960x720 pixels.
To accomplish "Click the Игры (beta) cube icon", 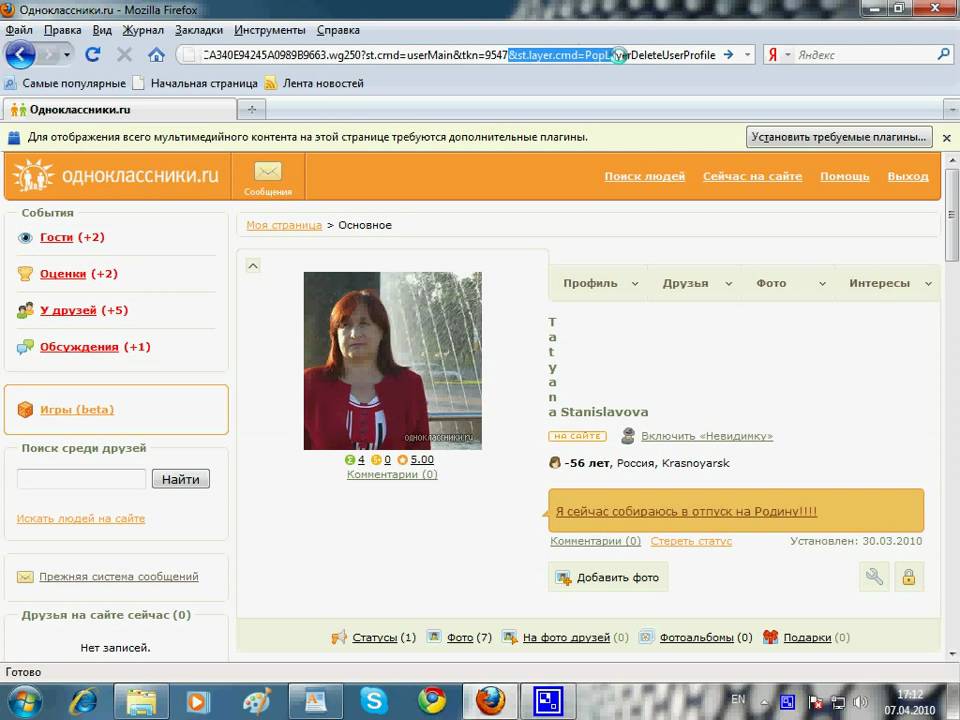I will (25, 410).
